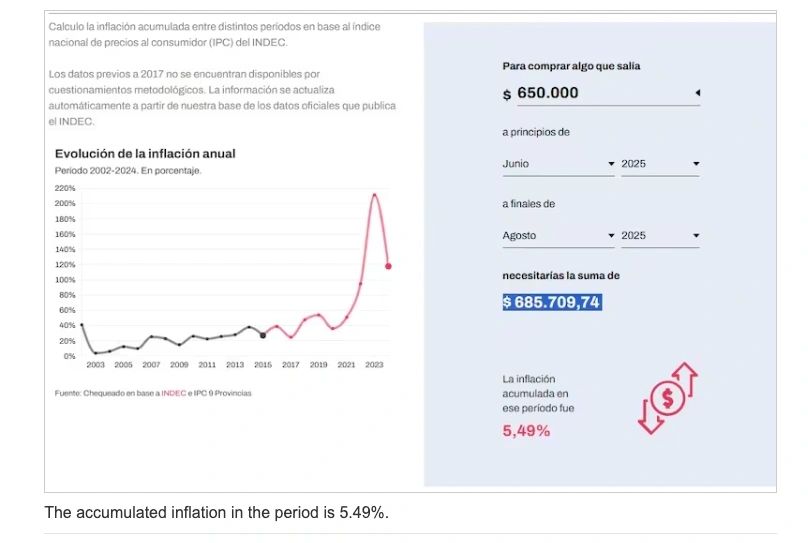The width and height of the screenshot is (808, 543).
Task: Click the 'Evolución de la inflación anual' title
Action: (x=145, y=154)
